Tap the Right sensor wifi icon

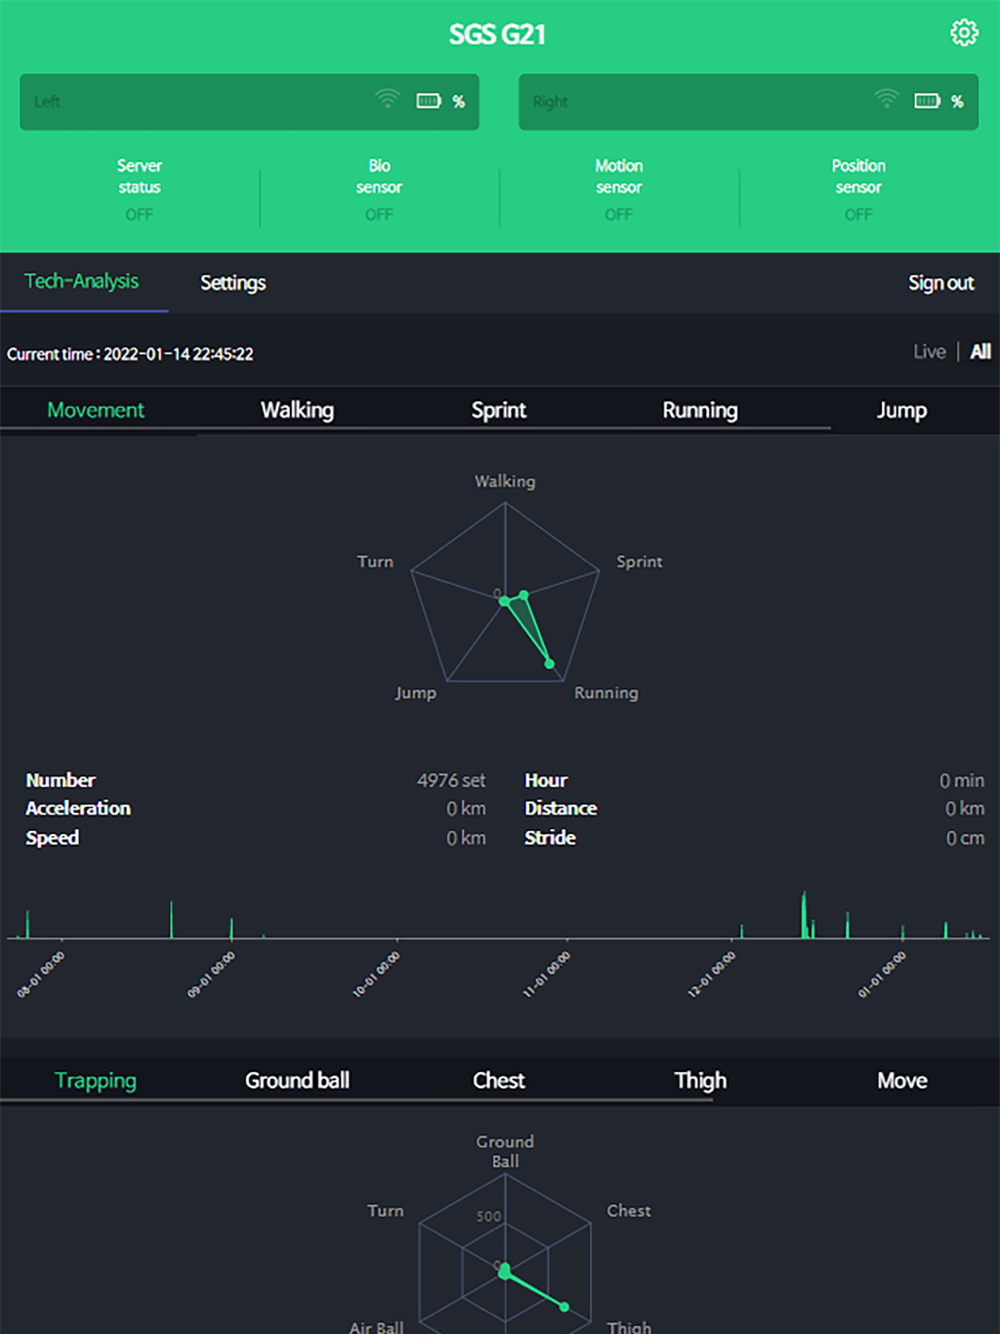[x=886, y=98]
